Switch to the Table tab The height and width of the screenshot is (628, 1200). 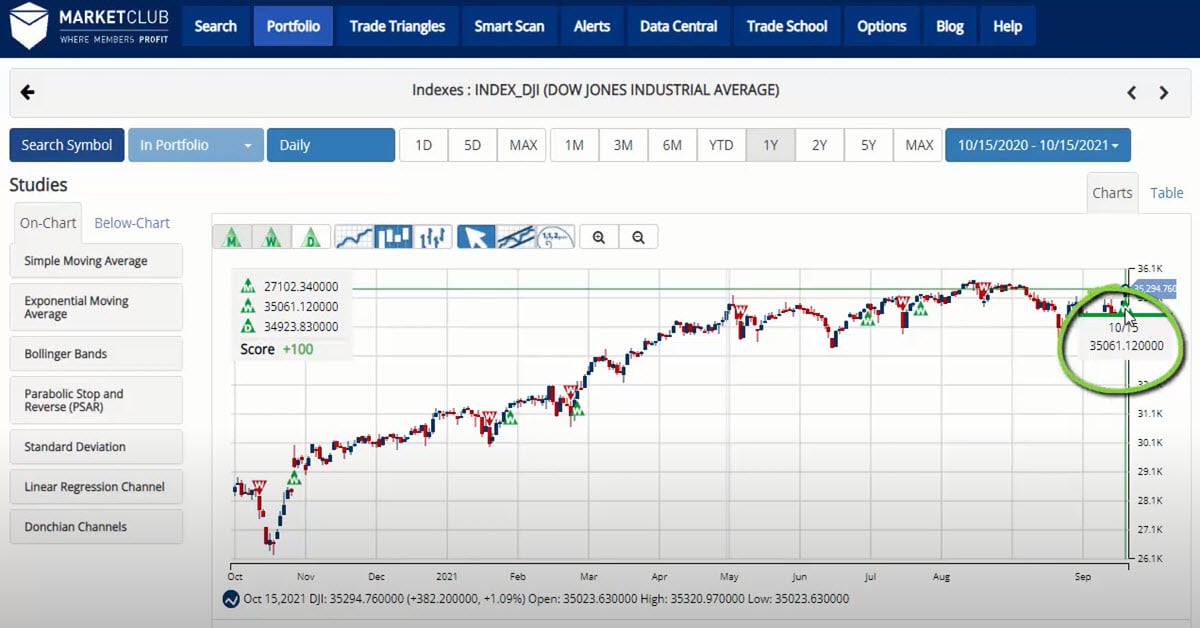pyautogui.click(x=1166, y=193)
